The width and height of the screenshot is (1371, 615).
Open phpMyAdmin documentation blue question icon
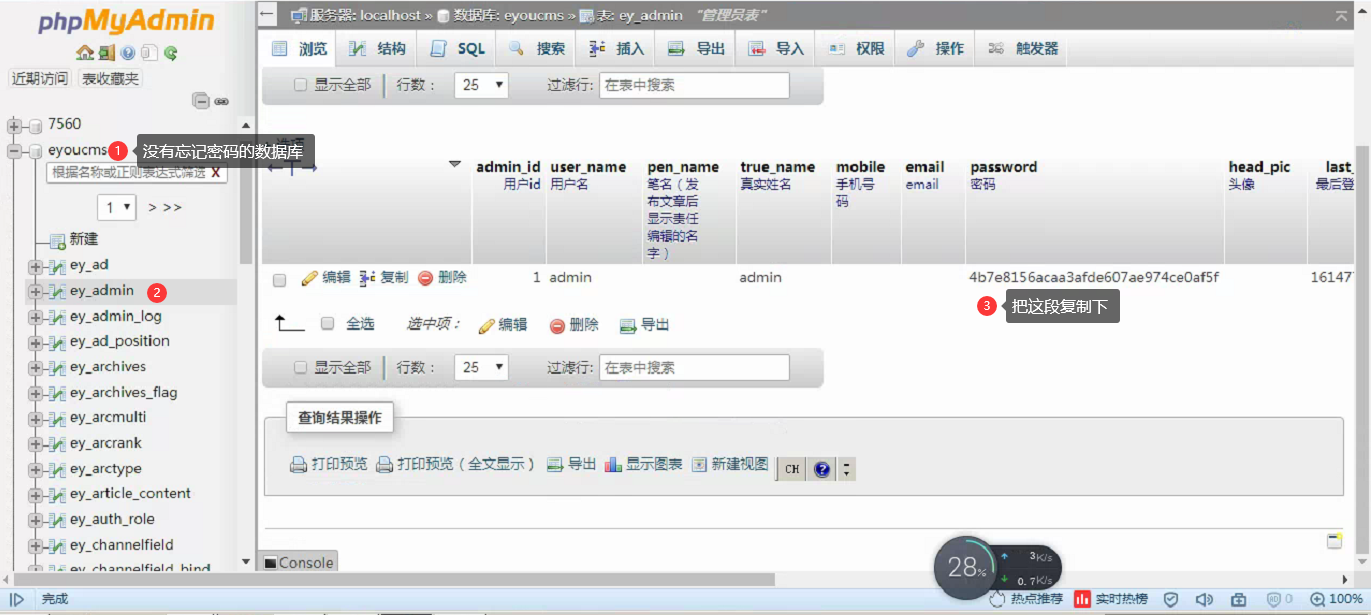click(128, 53)
